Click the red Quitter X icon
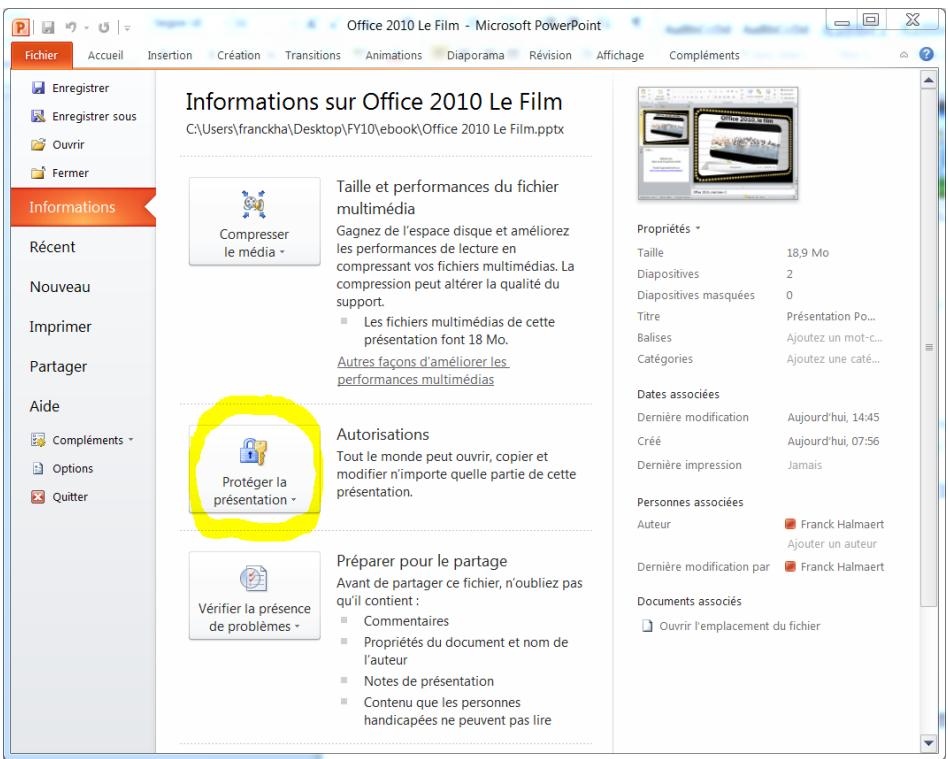 point(38,497)
